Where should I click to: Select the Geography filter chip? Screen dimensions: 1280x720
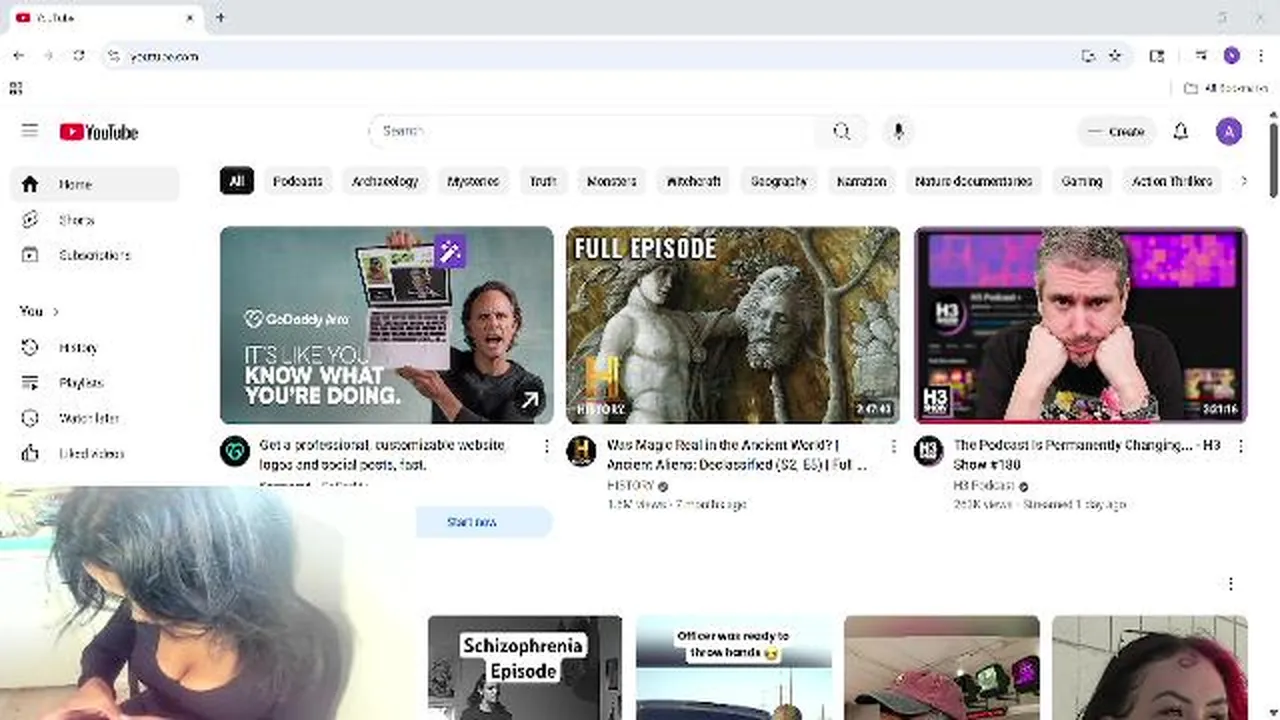tap(779, 181)
